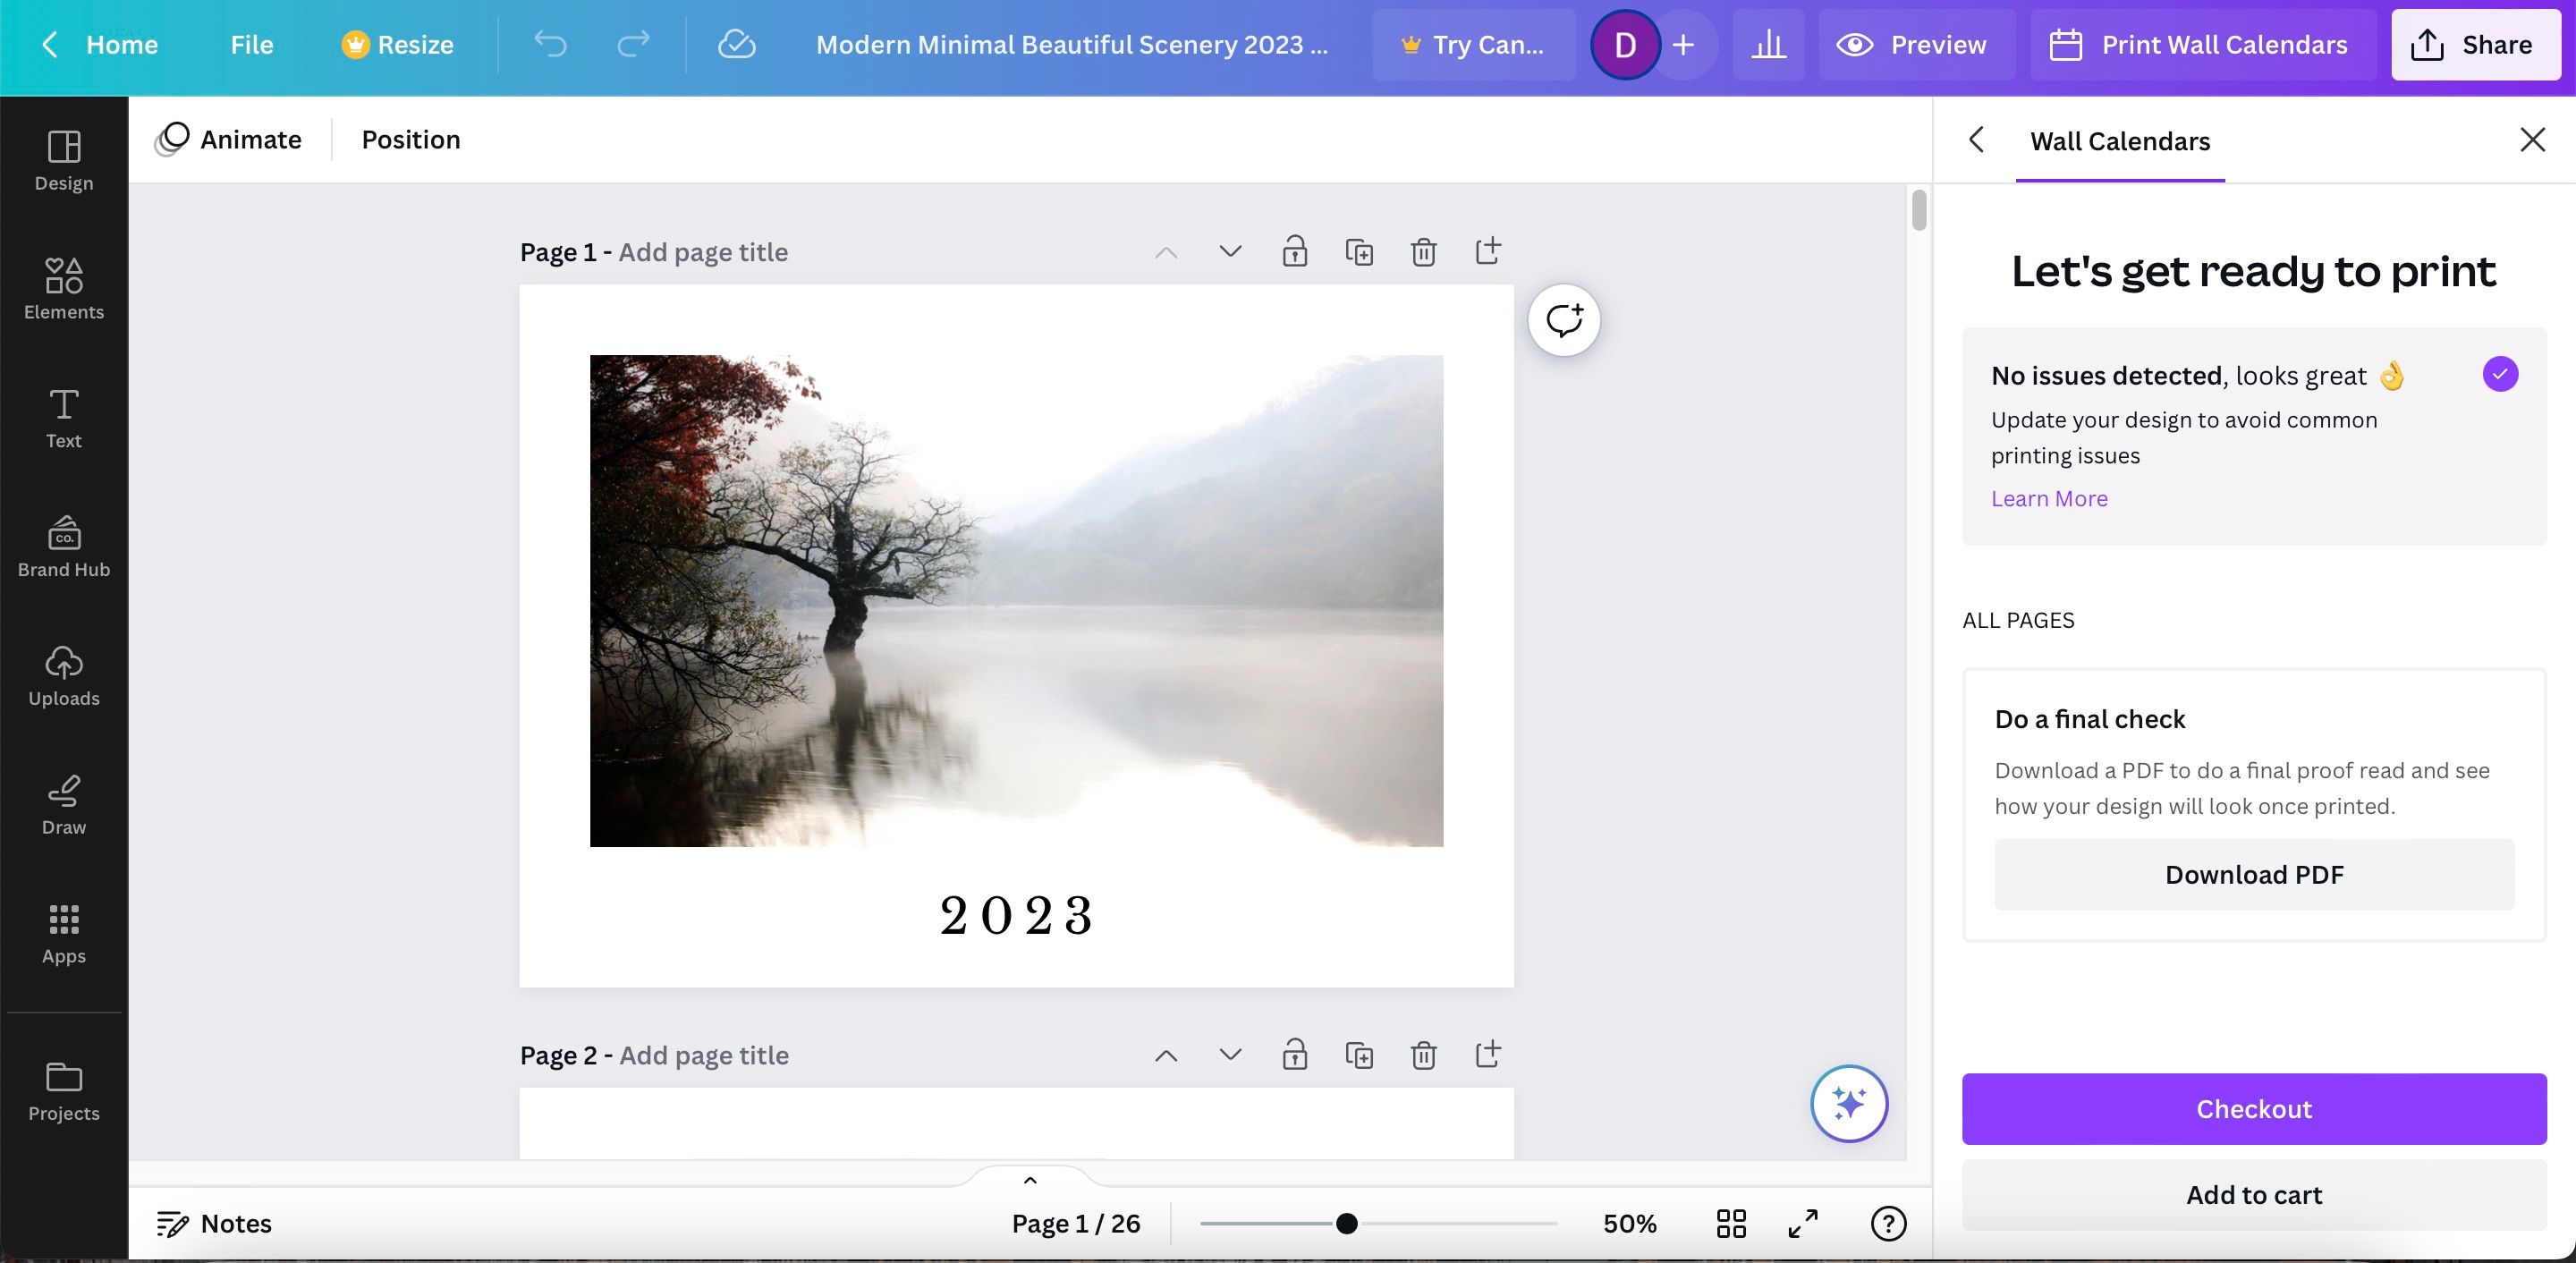2576x1263 pixels.
Task: Switch to the Position tab
Action: coord(410,139)
